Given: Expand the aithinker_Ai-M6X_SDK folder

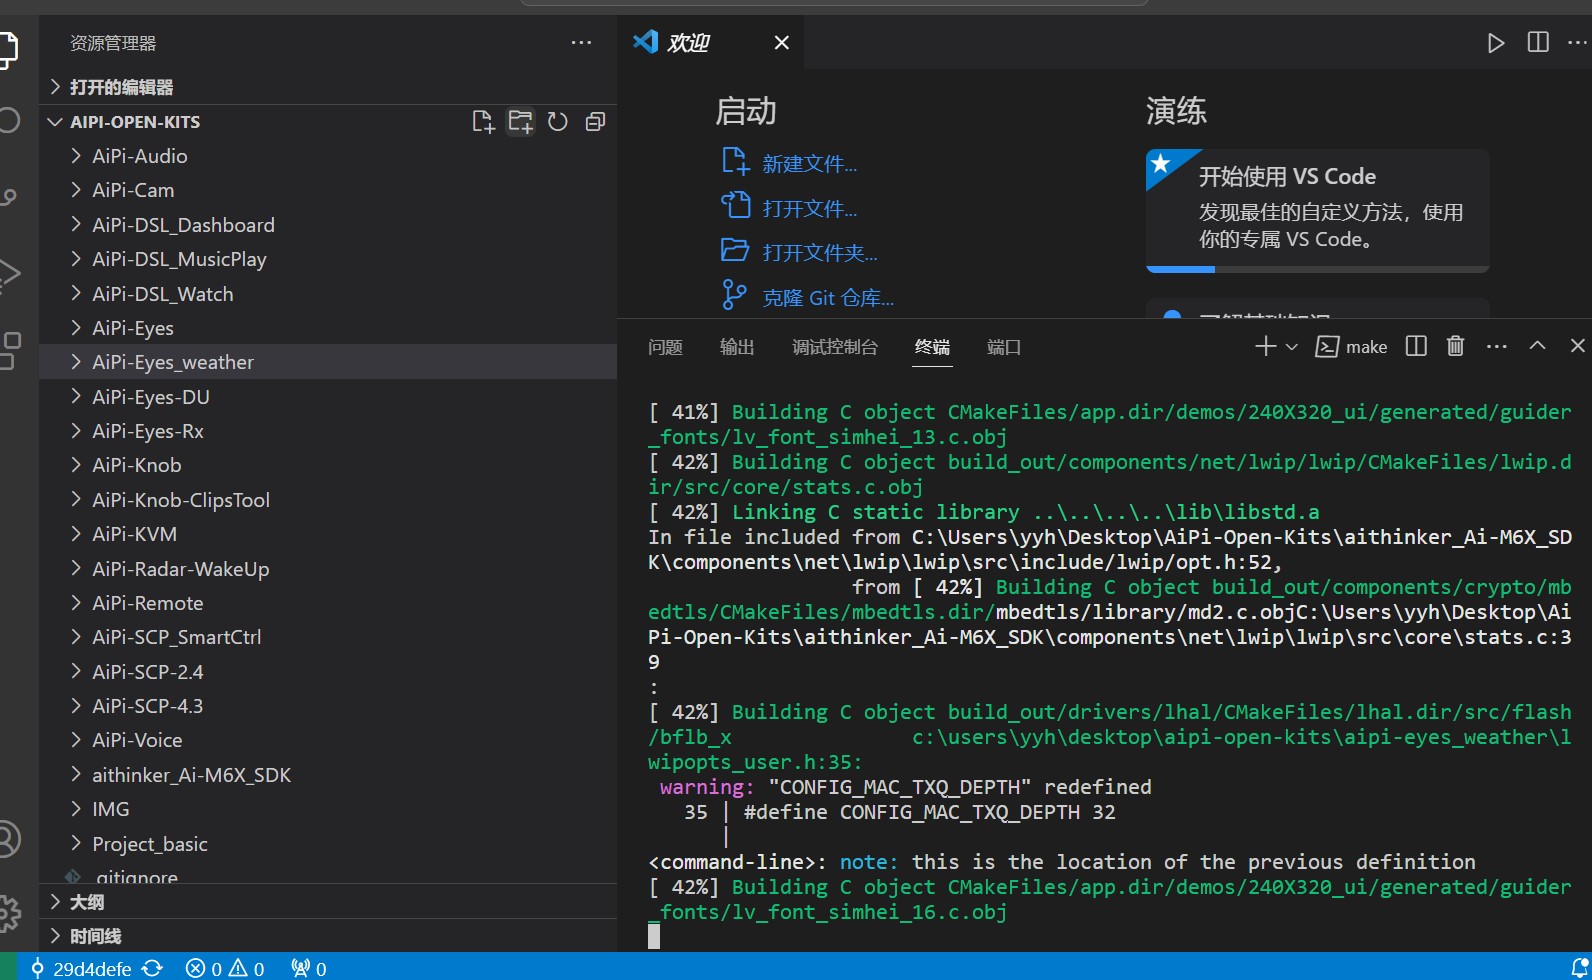Looking at the screenshot, I should point(328,775).
